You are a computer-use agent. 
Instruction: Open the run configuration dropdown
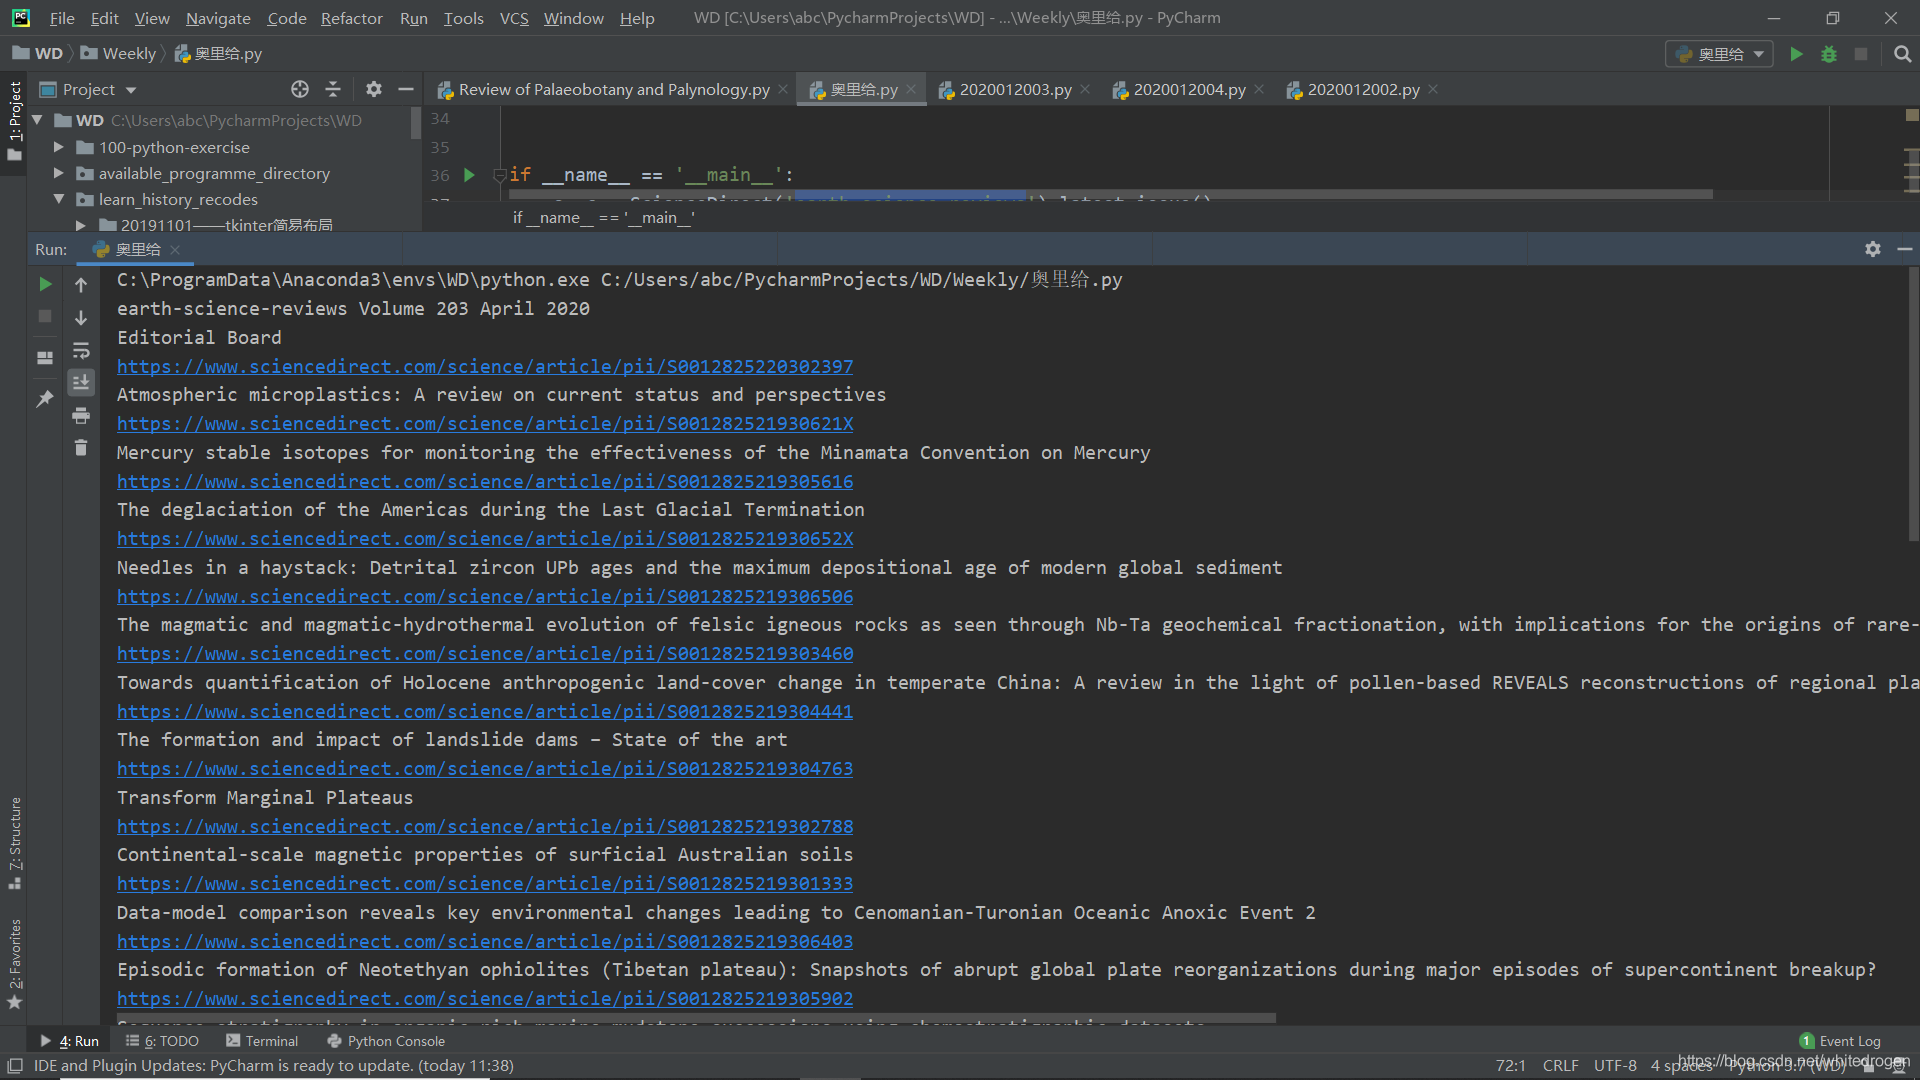[1719, 54]
